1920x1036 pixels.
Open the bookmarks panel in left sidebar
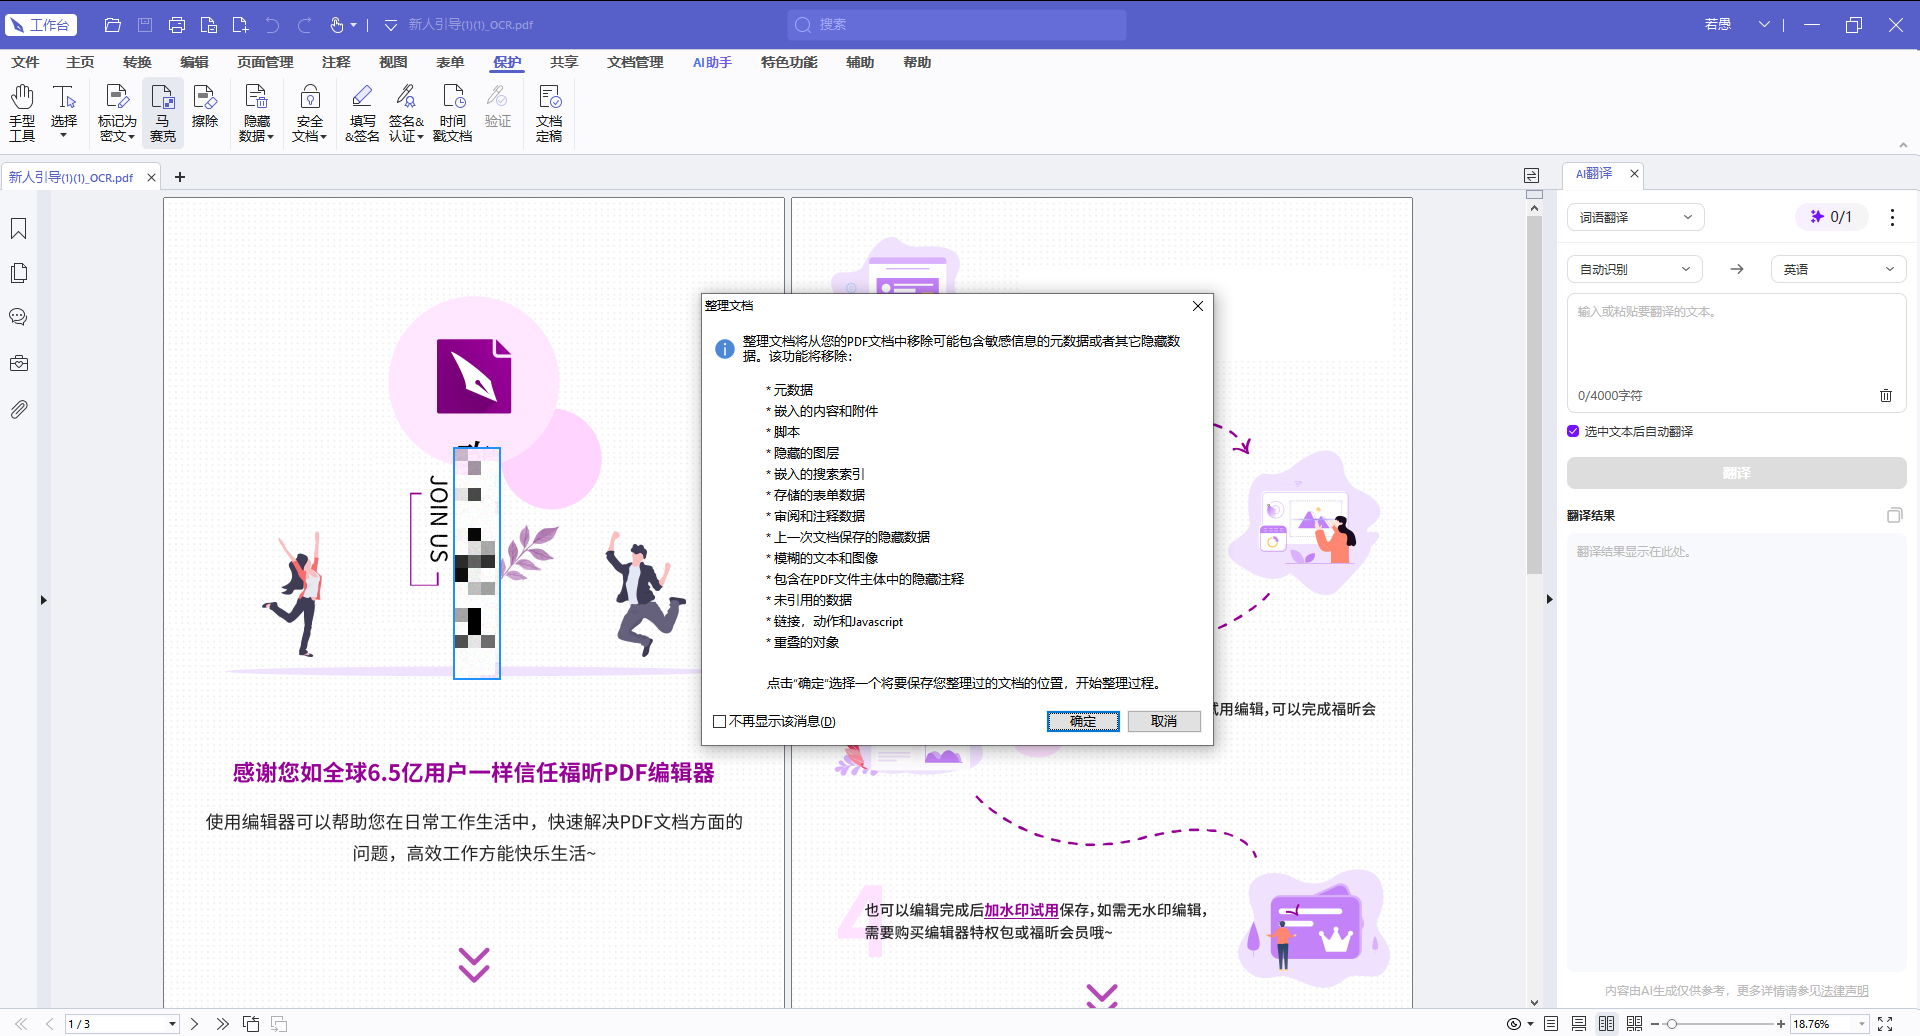pyautogui.click(x=19, y=229)
